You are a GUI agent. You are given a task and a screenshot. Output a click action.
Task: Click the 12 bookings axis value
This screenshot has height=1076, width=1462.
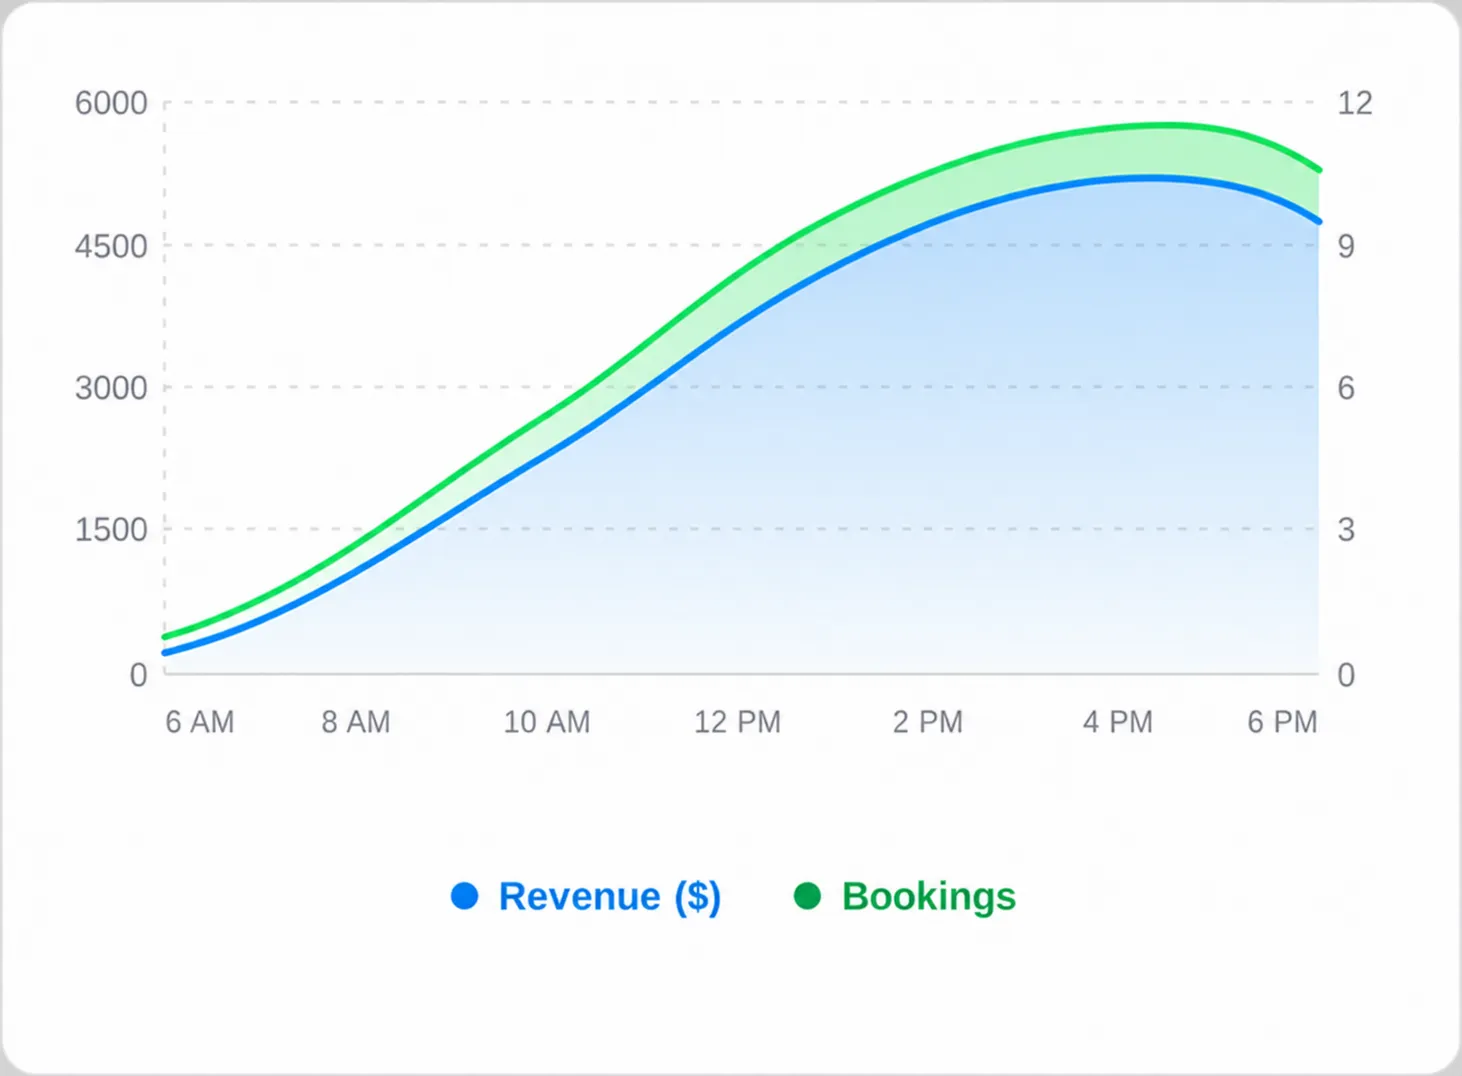[1355, 103]
